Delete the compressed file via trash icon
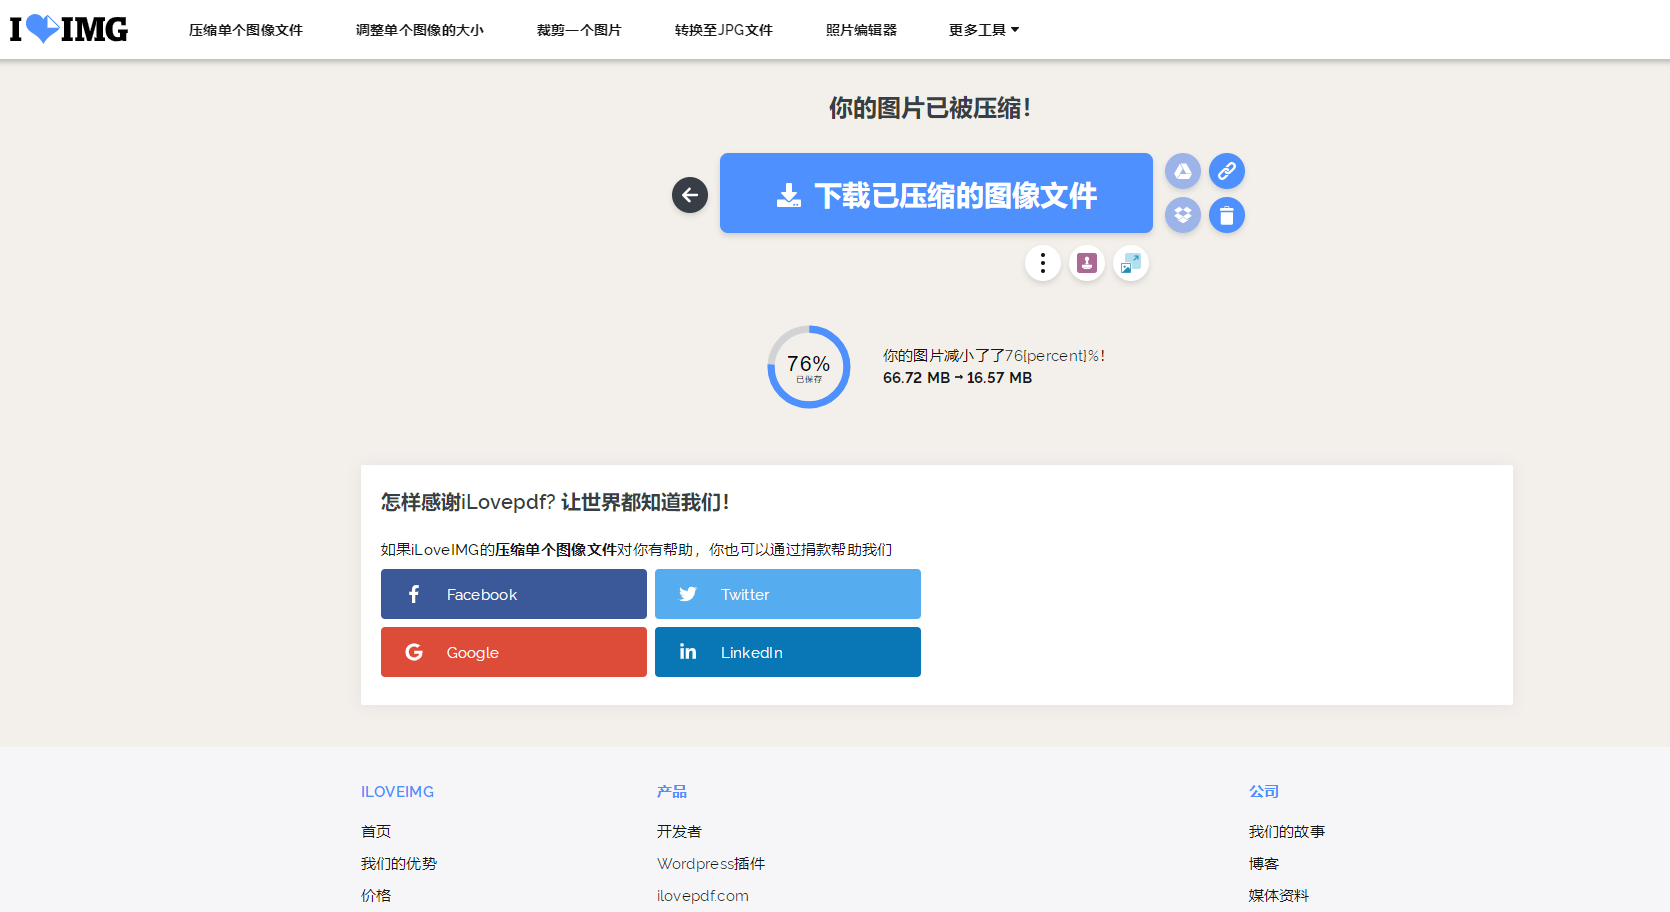The image size is (1670, 912). pyautogui.click(x=1227, y=215)
